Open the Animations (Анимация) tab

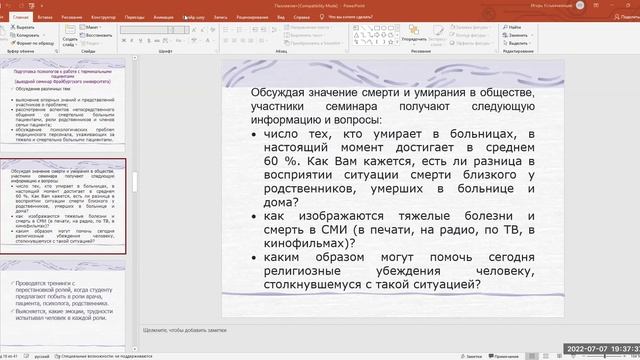(163, 17)
